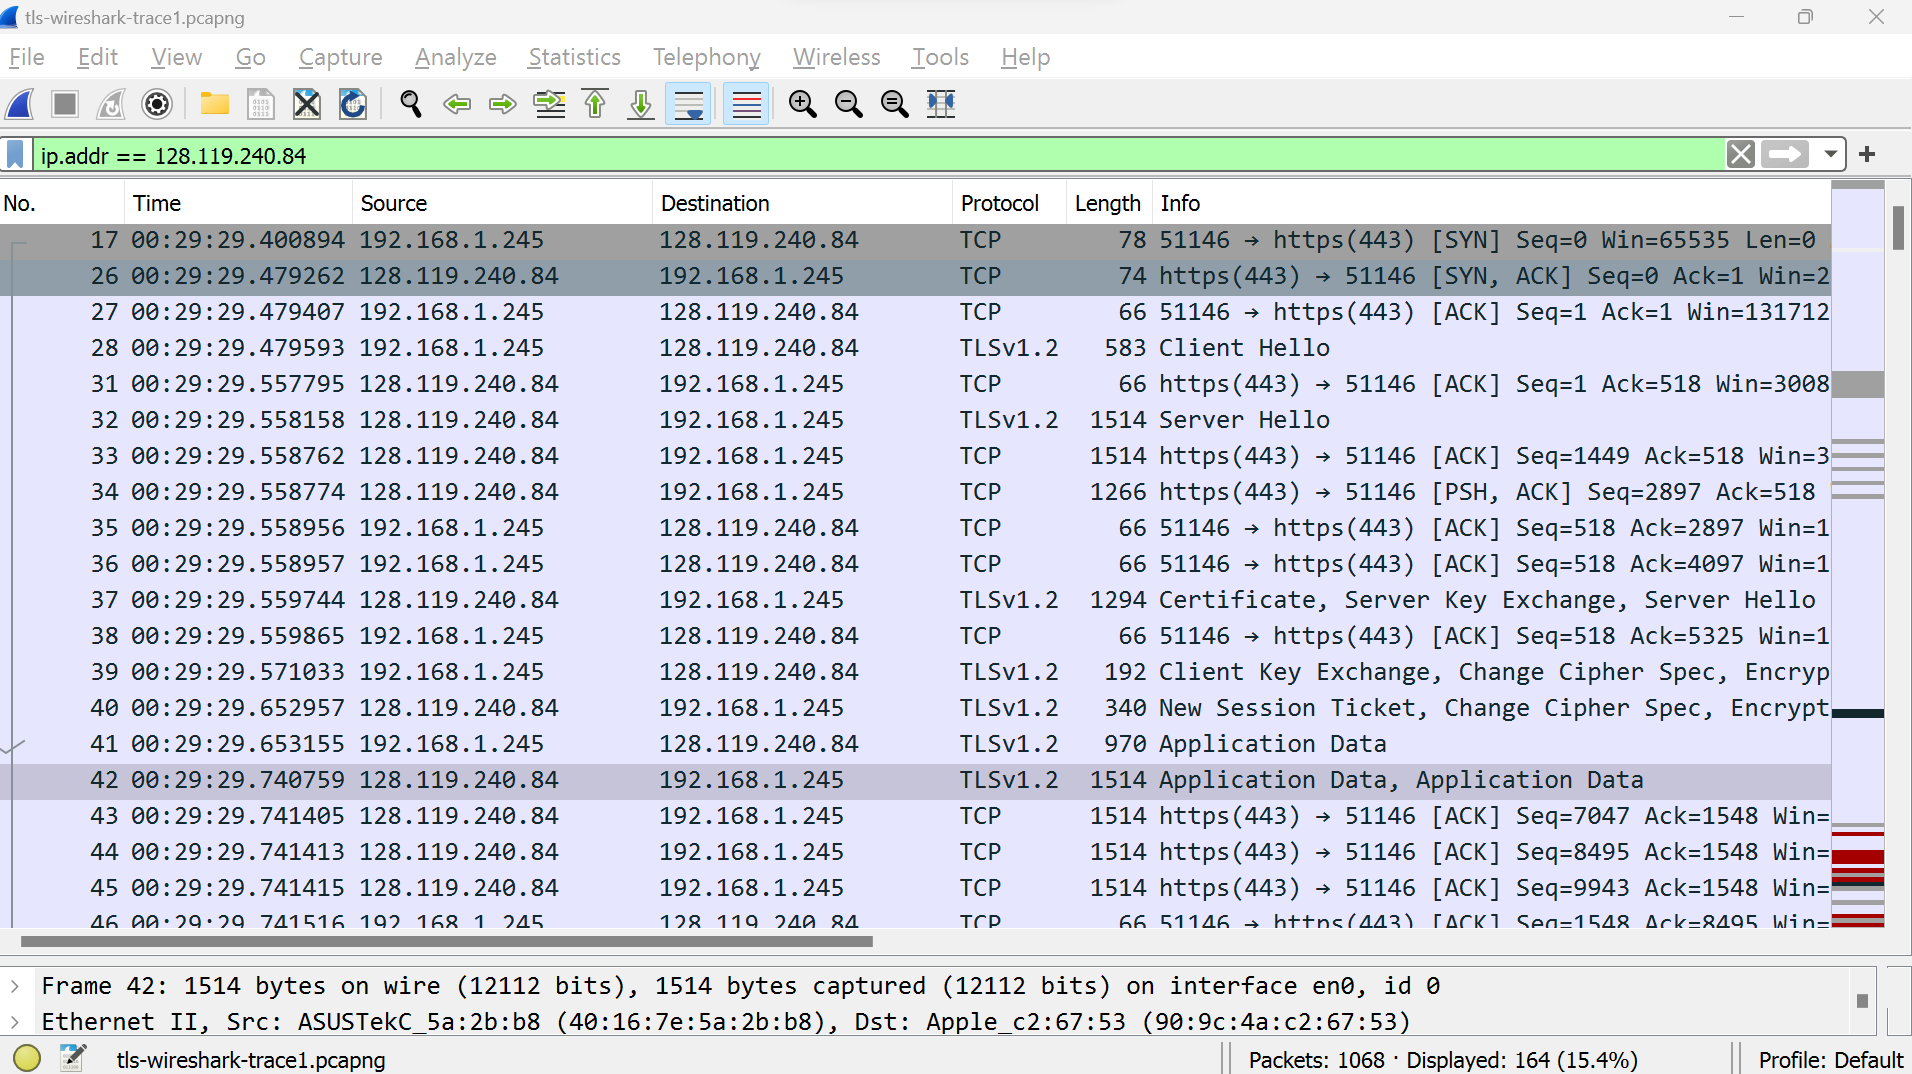
Task: Restart the current capture
Action: click(110, 104)
